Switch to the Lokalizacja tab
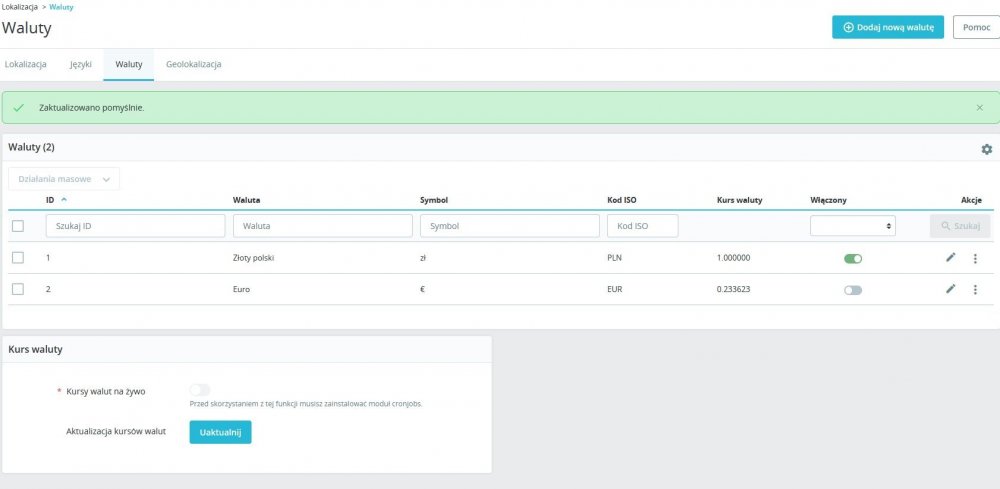1000x489 pixels. [x=26, y=64]
